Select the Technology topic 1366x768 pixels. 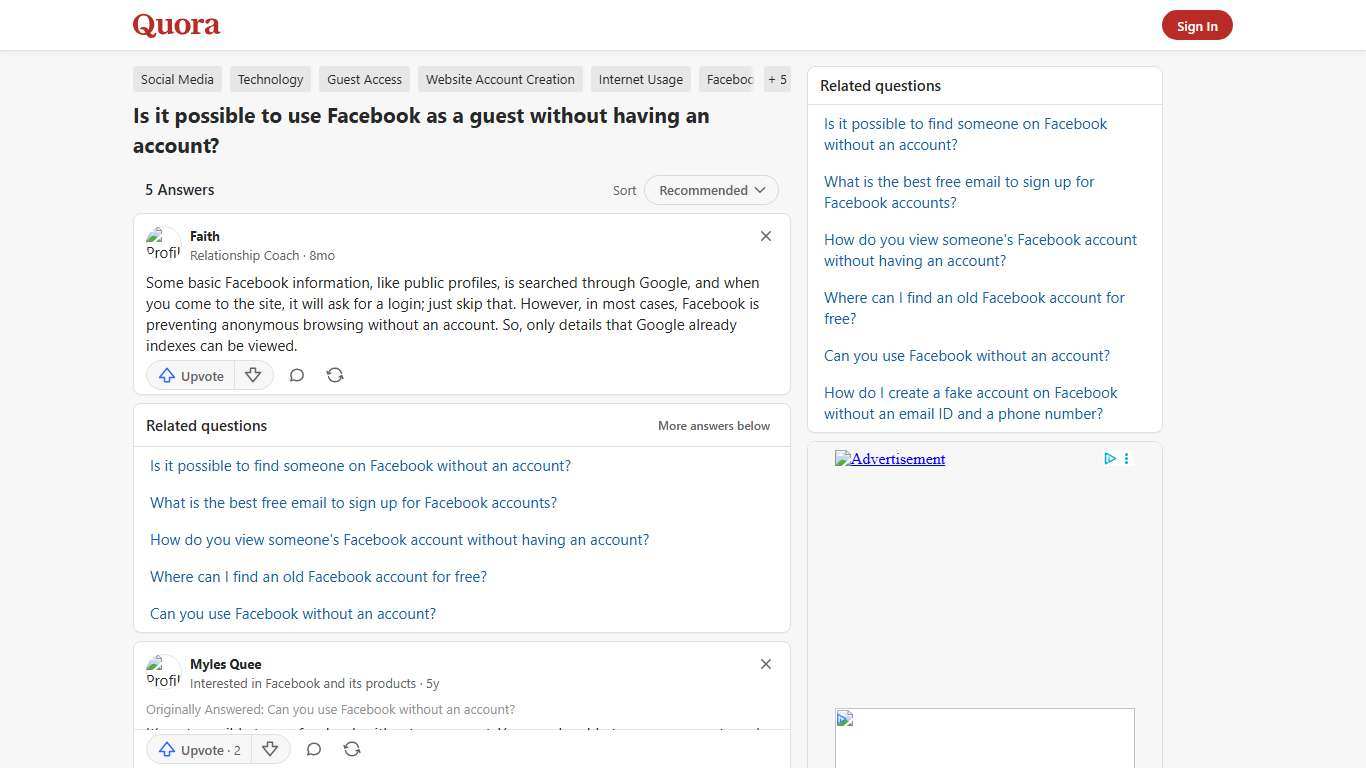pos(270,79)
